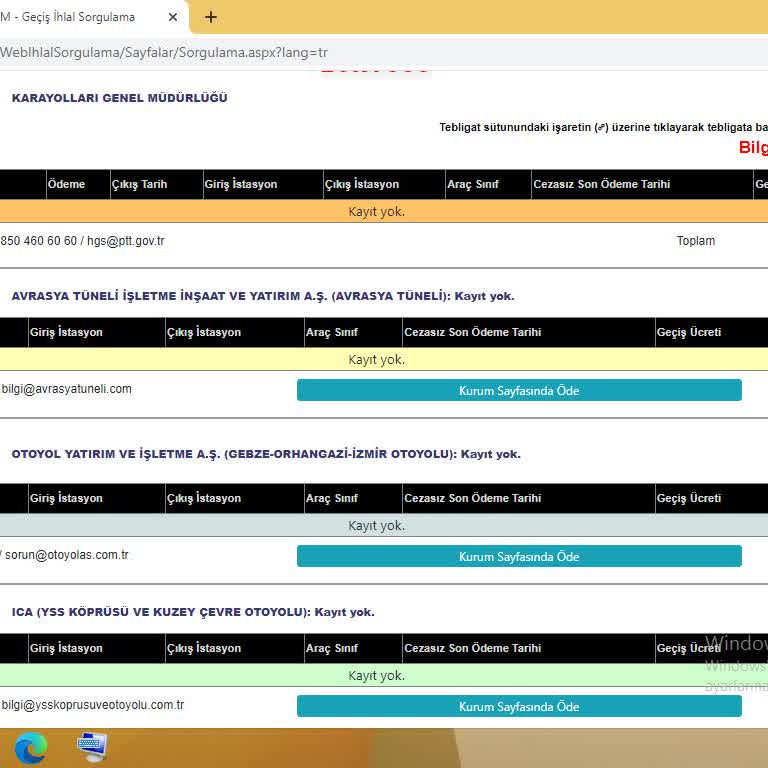This screenshot has height=768, width=768.
Task: Click the Ödeme column header
Action: point(66,184)
